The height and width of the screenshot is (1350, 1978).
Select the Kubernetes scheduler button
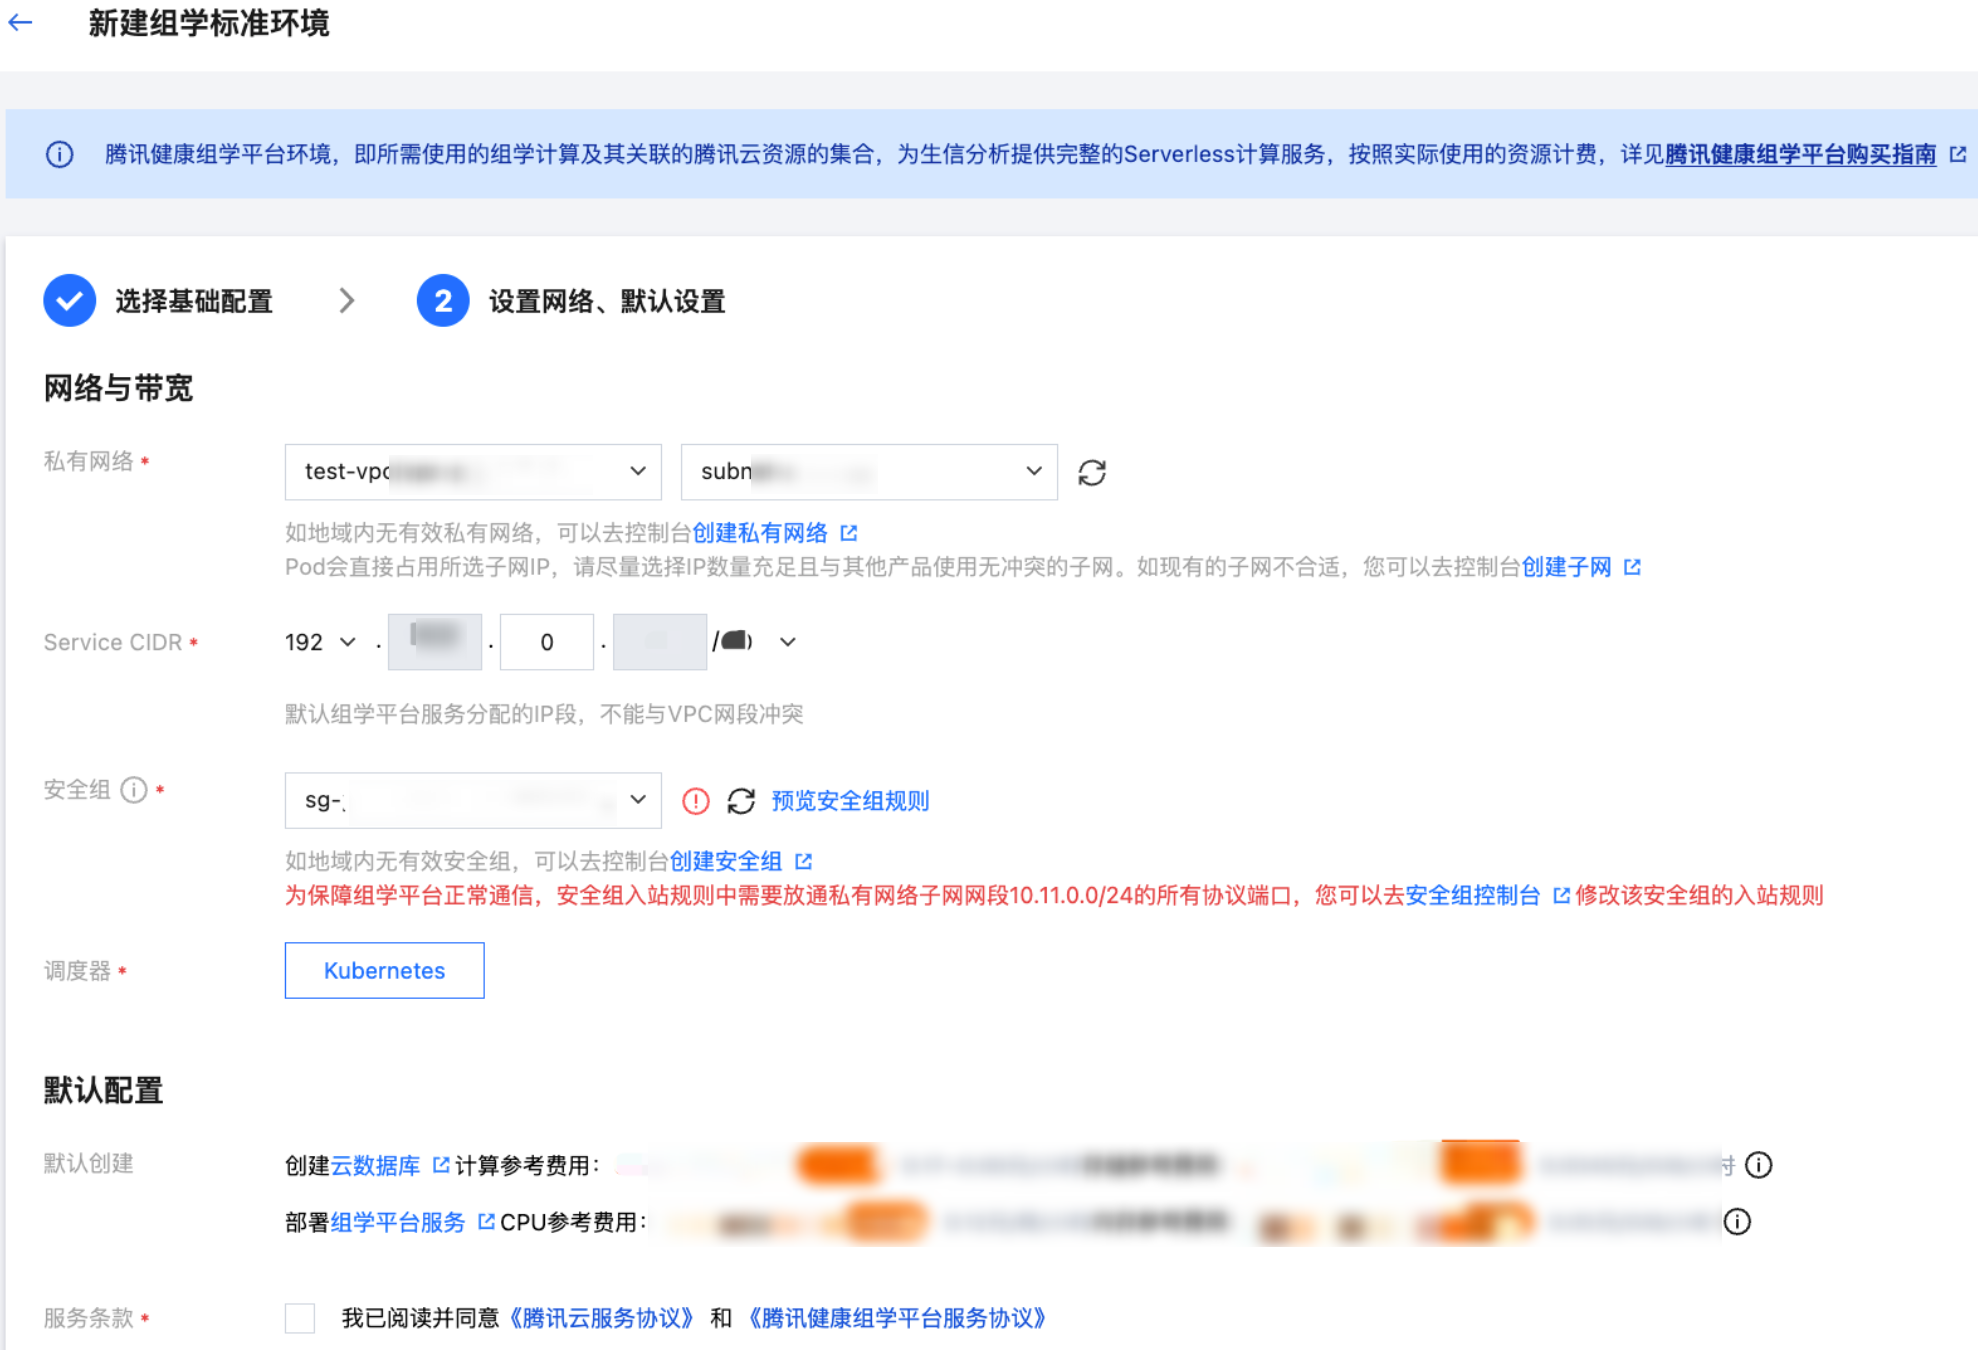tap(384, 970)
